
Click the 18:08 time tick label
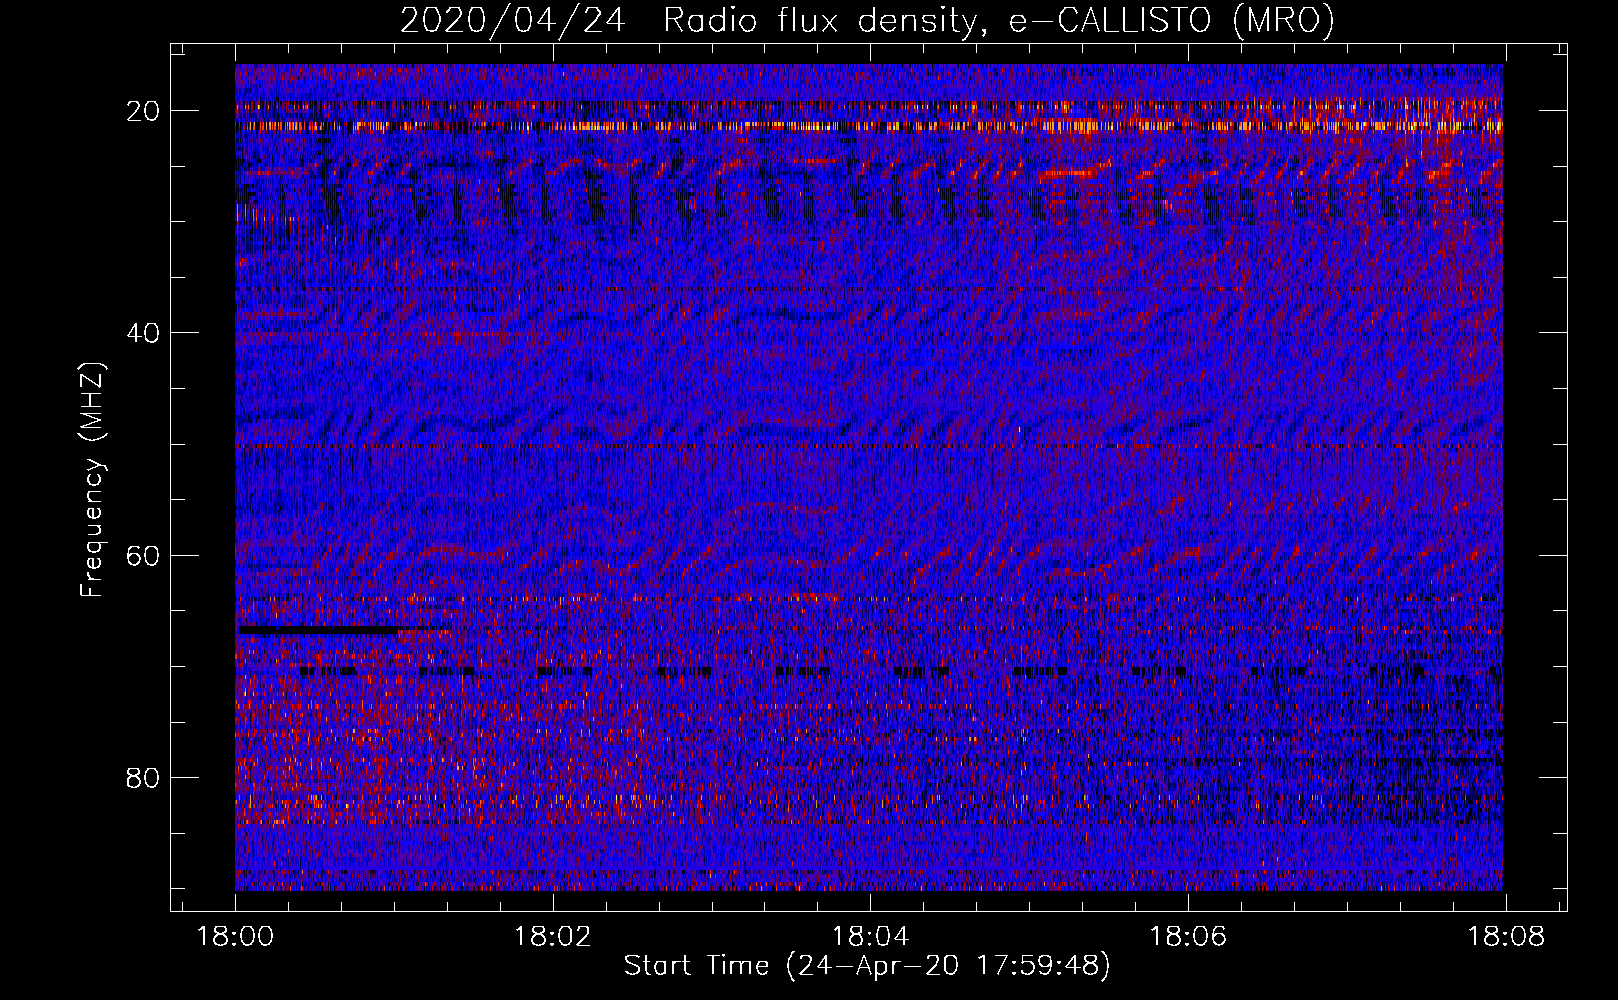(1504, 937)
